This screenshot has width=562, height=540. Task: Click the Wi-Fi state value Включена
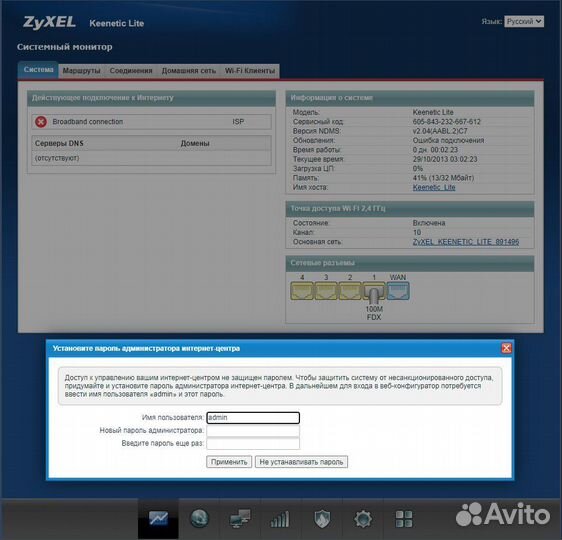point(429,223)
